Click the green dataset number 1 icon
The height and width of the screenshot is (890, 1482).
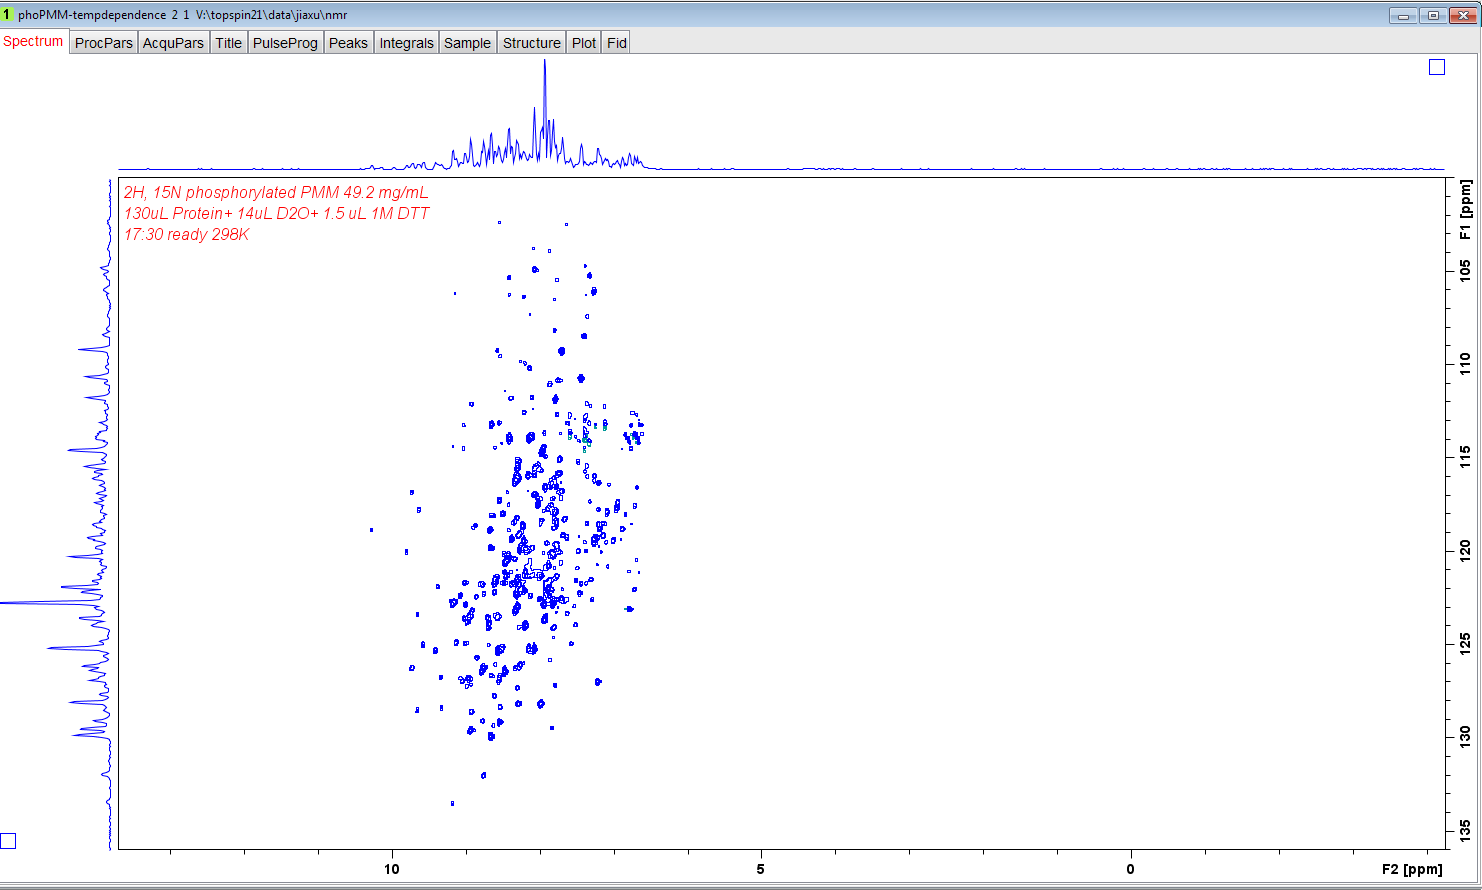6,15
